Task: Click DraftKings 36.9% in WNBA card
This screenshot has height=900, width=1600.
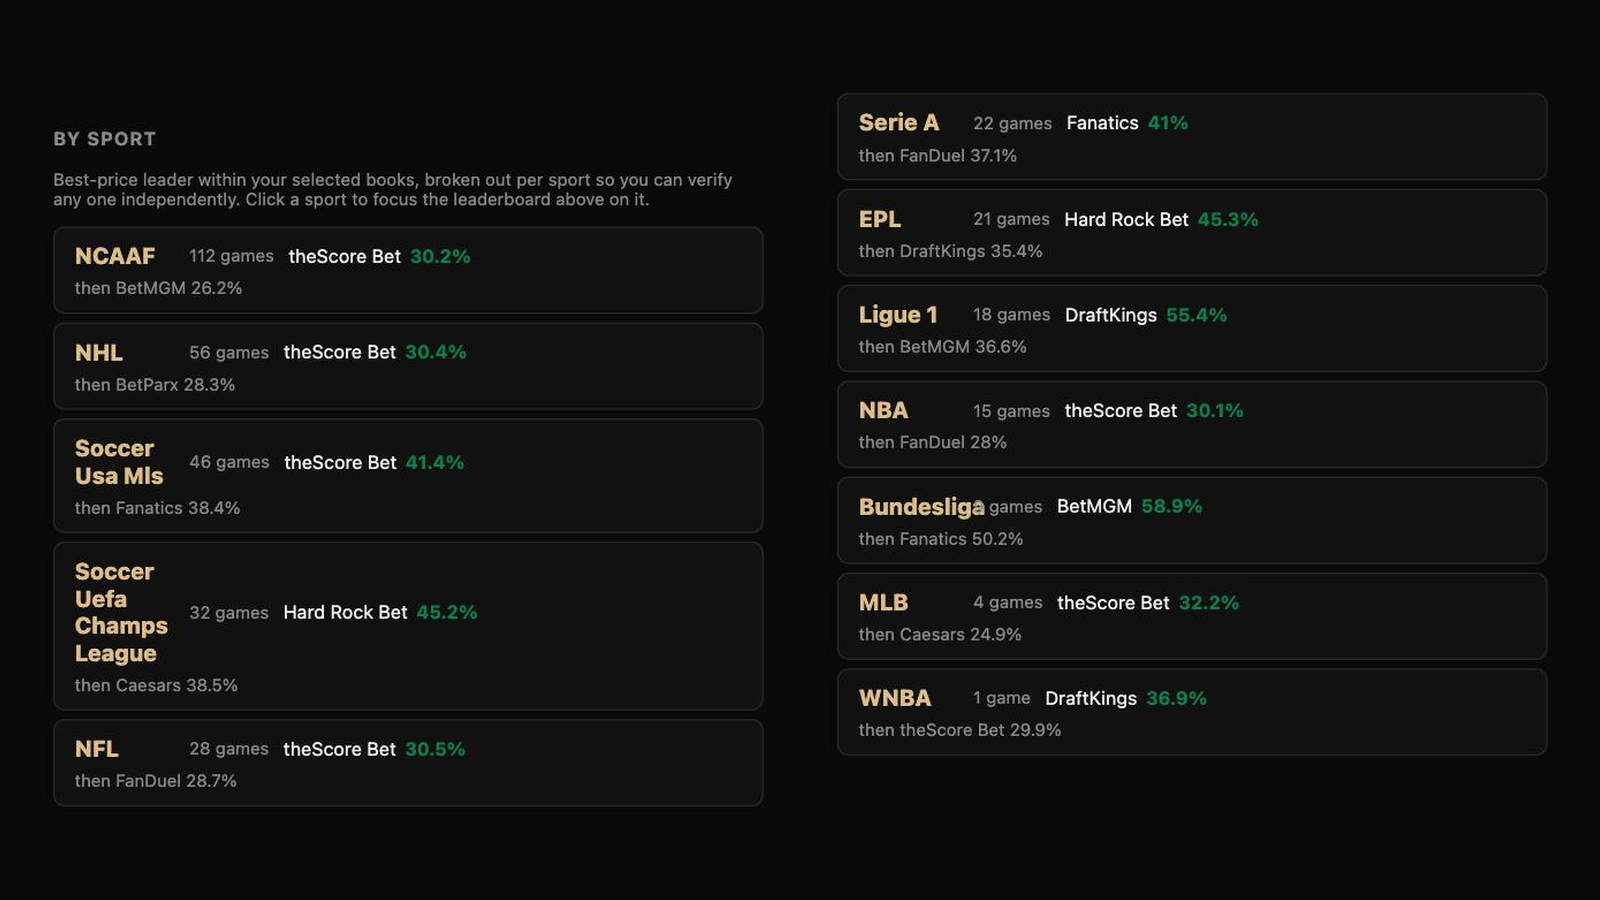Action: [1126, 698]
